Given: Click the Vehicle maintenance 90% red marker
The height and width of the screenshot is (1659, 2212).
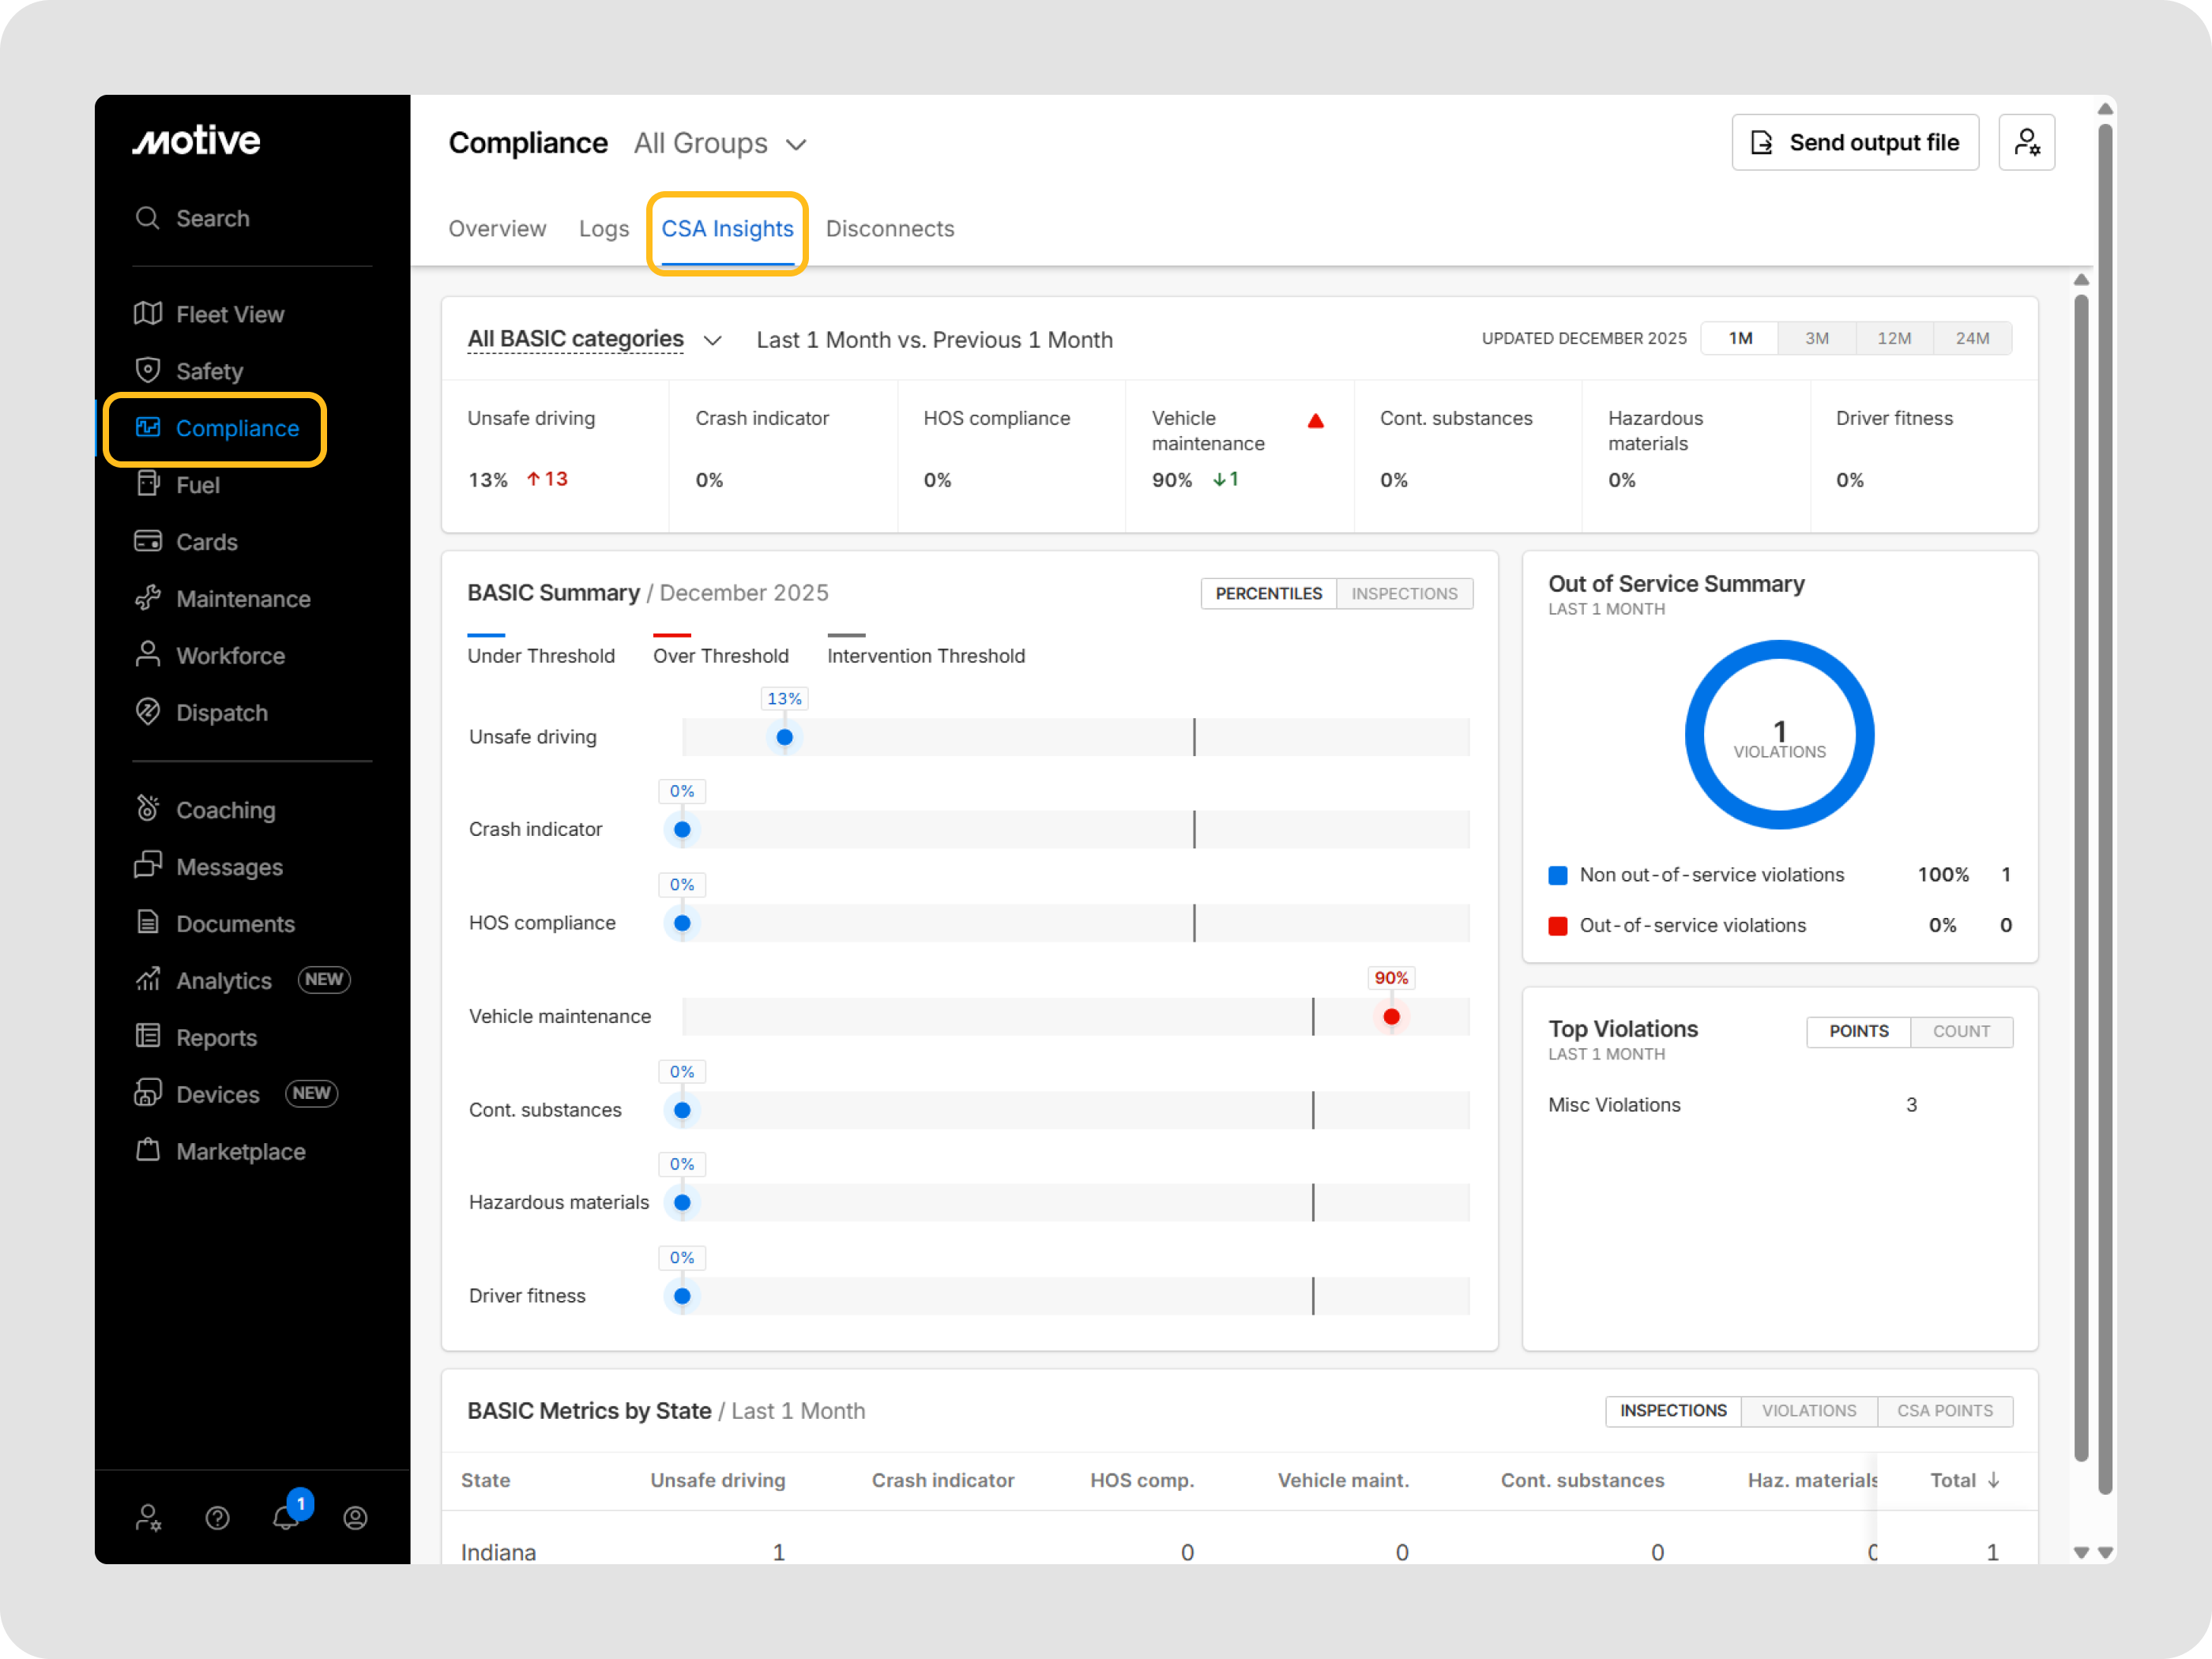Looking at the screenshot, I should point(1391,1017).
